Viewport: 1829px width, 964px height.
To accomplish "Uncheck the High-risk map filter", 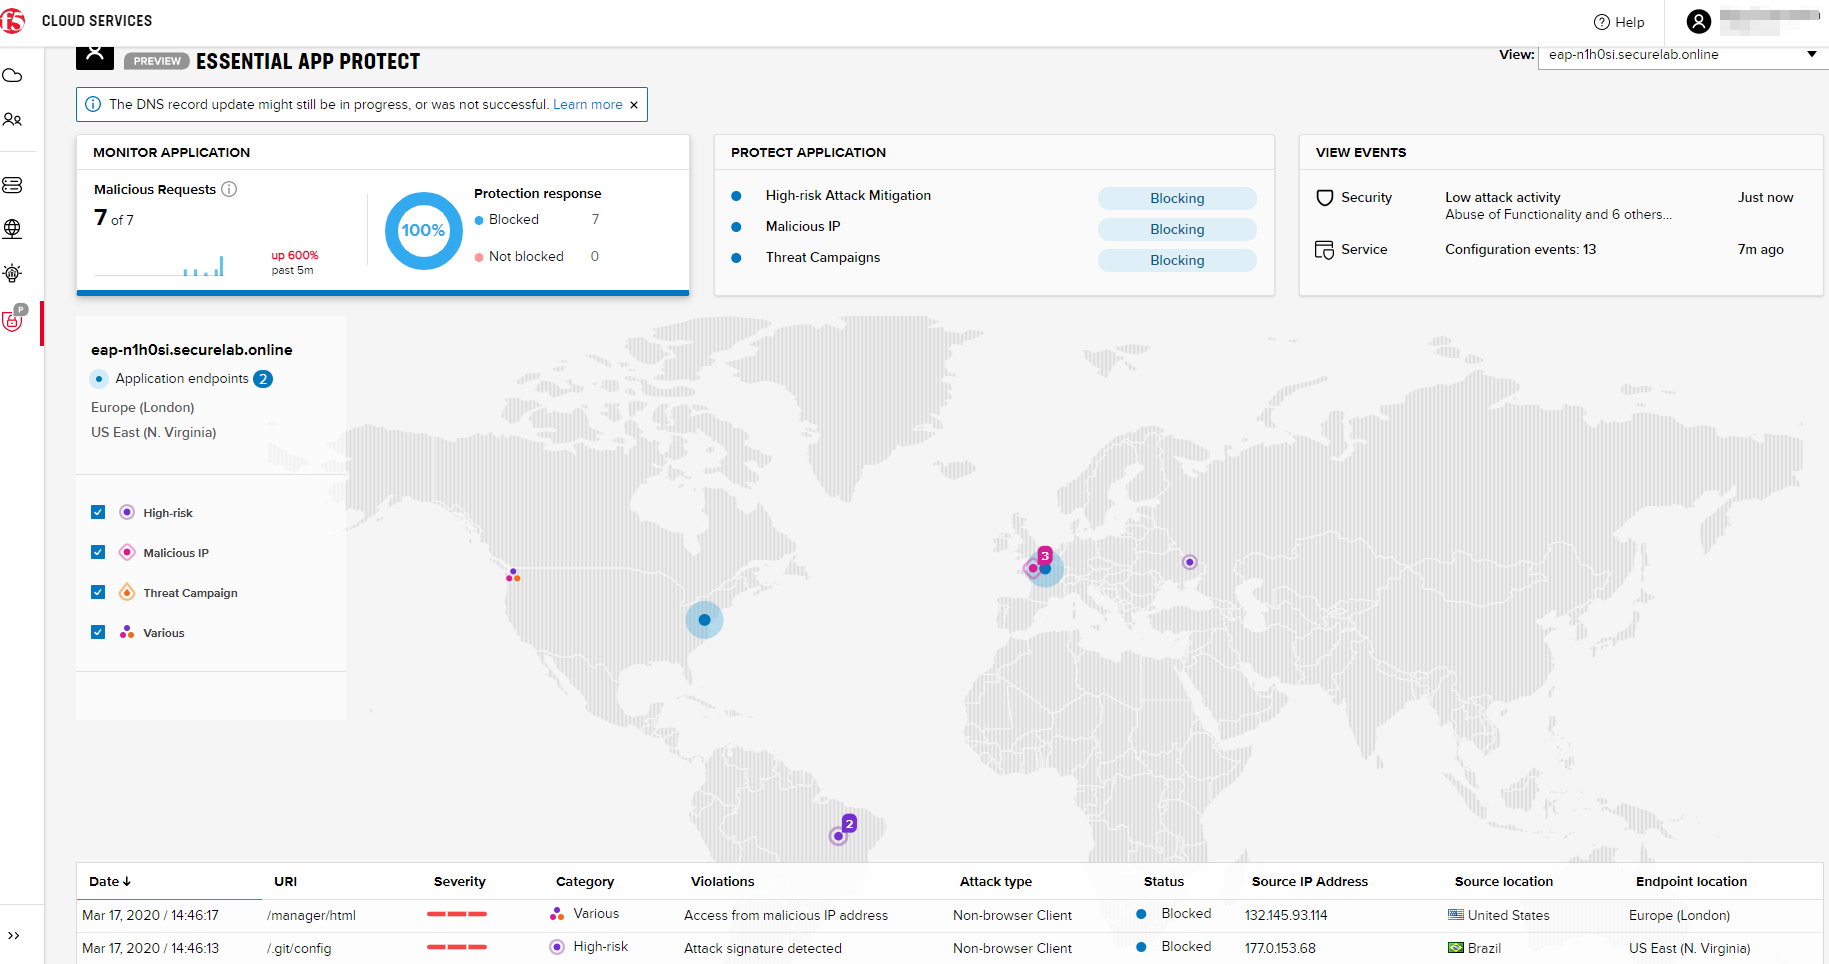I will 98,512.
